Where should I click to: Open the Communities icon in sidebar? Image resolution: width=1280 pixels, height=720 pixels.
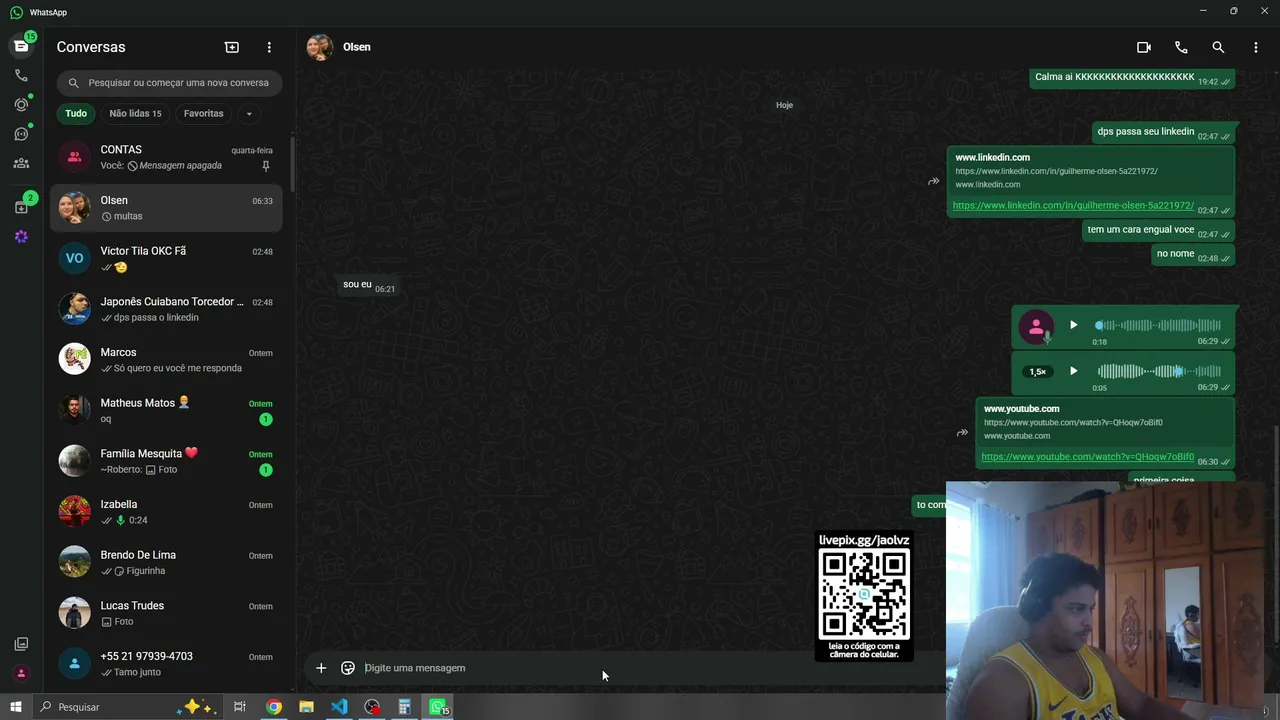21,163
